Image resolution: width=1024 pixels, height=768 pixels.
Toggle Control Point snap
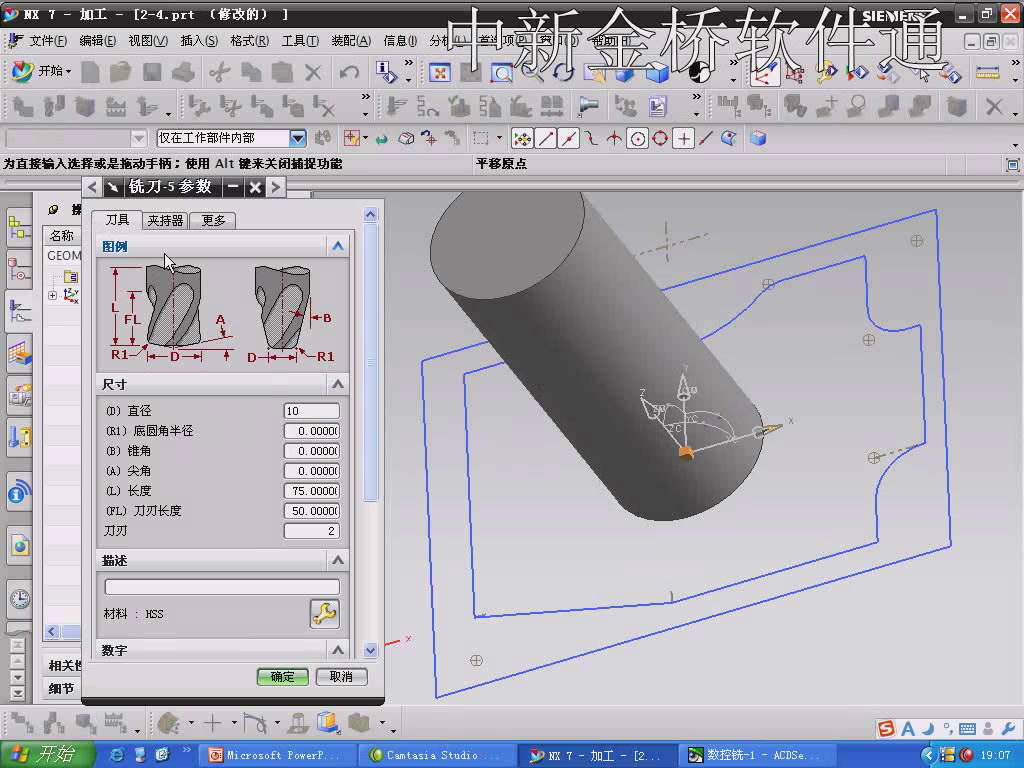tap(592, 138)
